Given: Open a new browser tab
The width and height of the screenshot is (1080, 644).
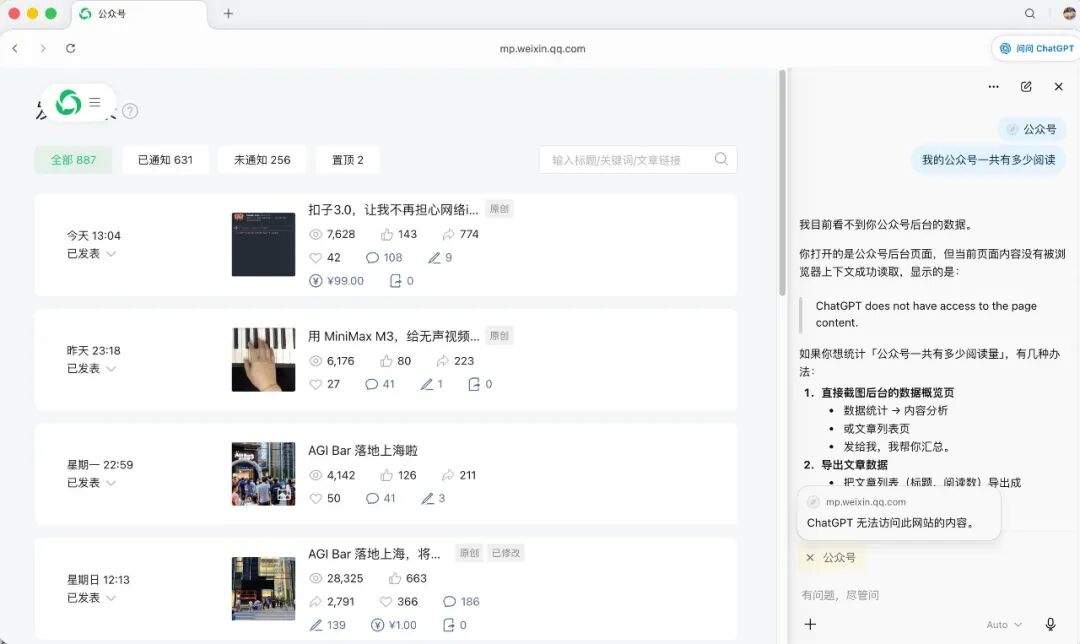Looking at the screenshot, I should pyautogui.click(x=229, y=13).
